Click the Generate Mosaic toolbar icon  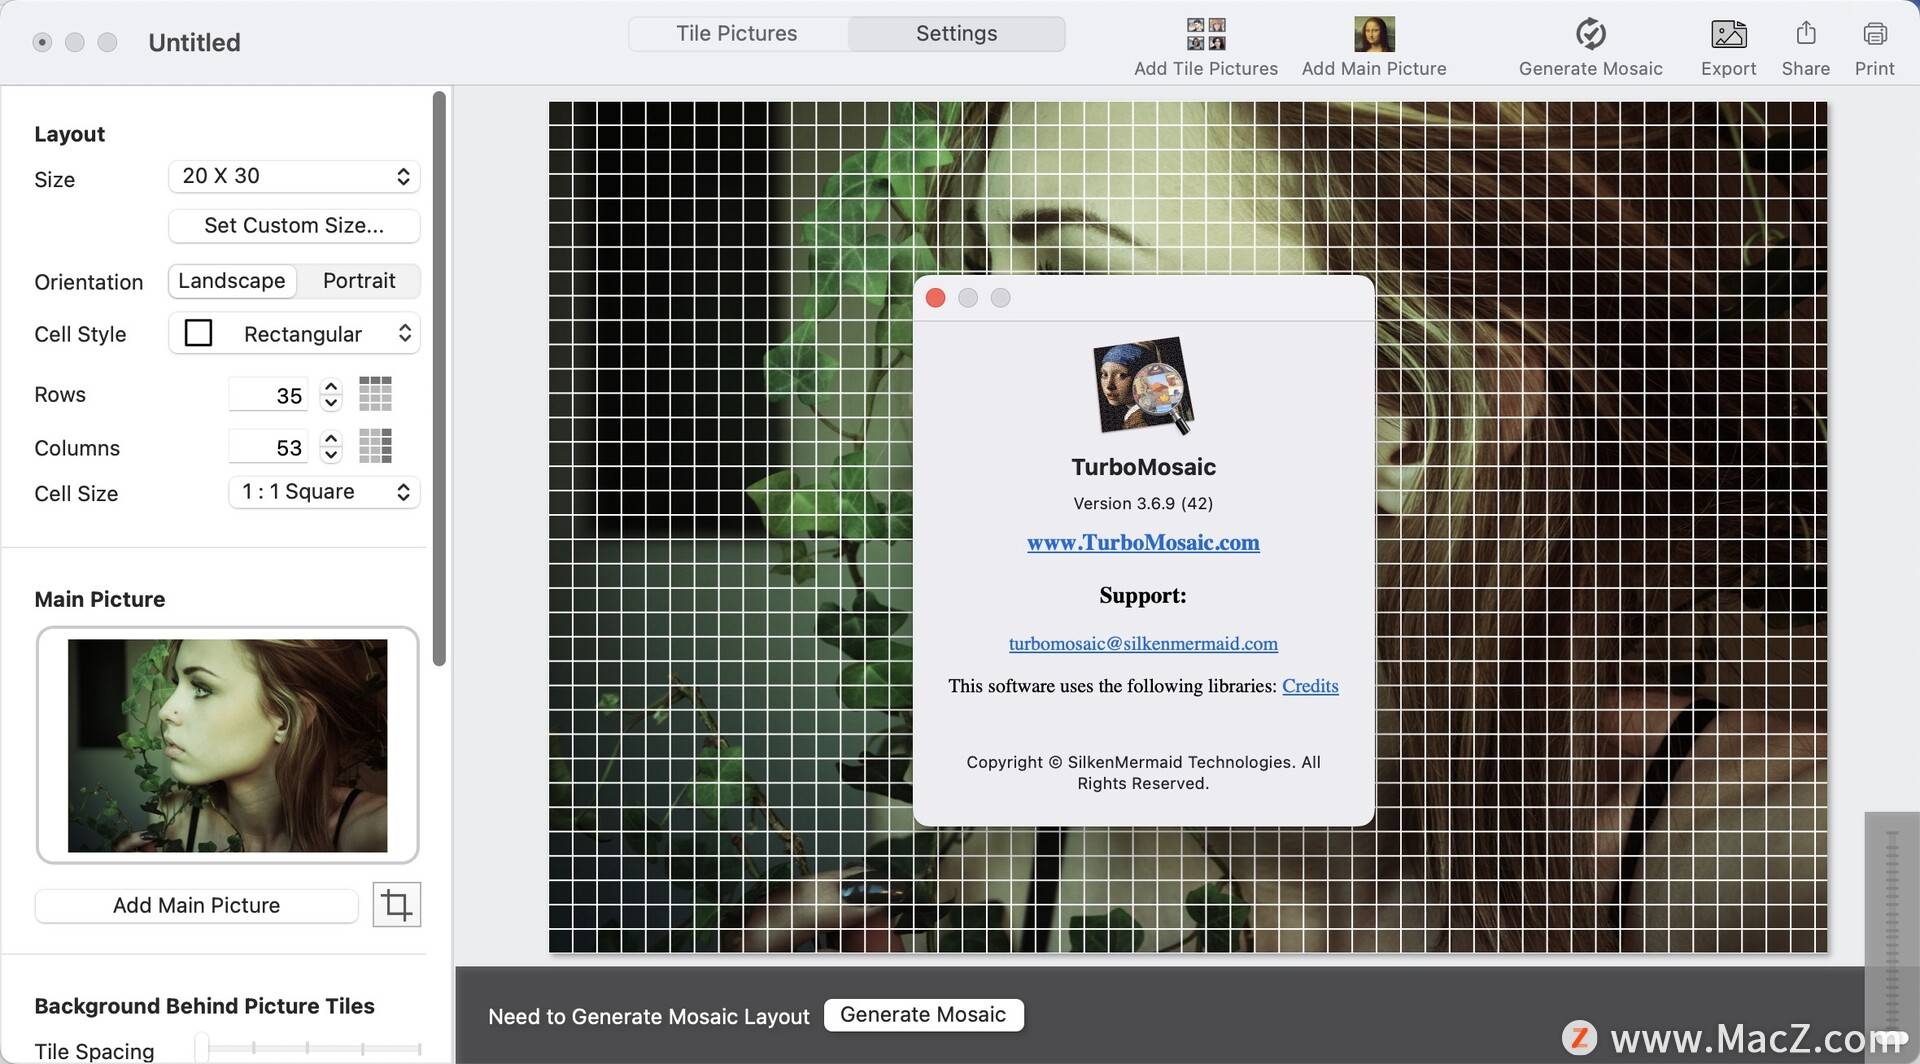tap(1590, 34)
